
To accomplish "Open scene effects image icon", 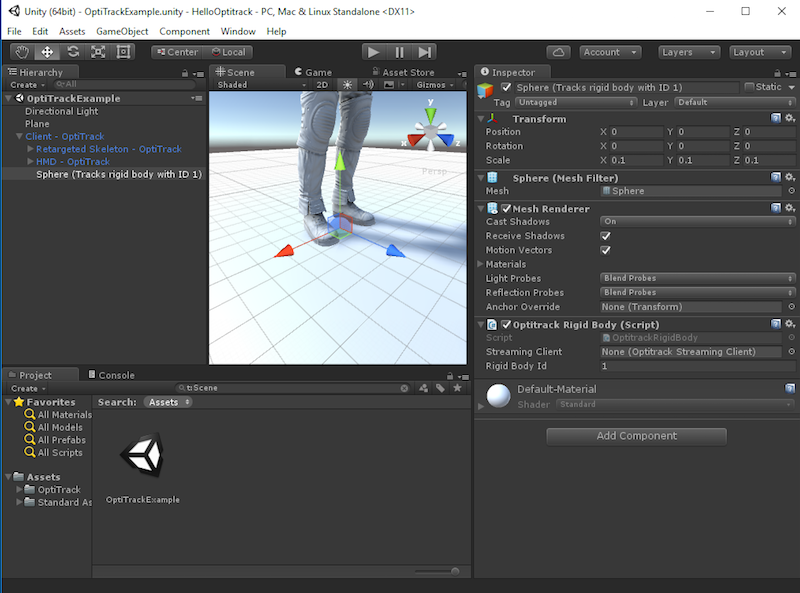I will [389, 85].
